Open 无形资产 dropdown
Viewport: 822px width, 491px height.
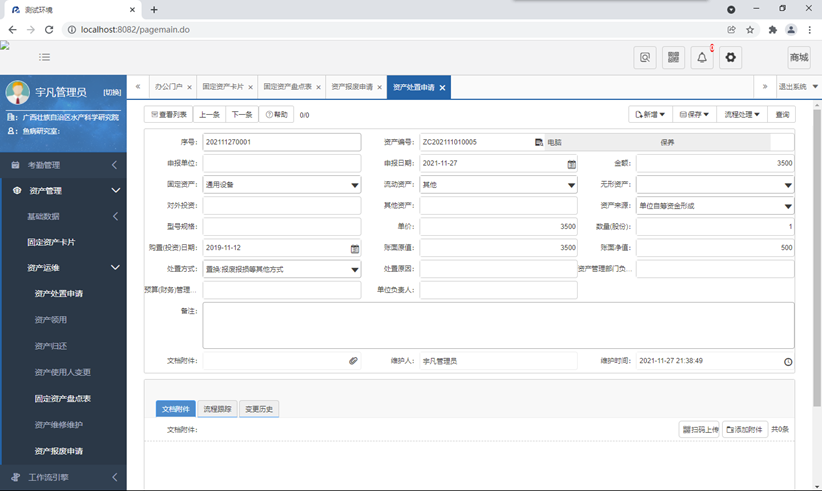pos(715,184)
